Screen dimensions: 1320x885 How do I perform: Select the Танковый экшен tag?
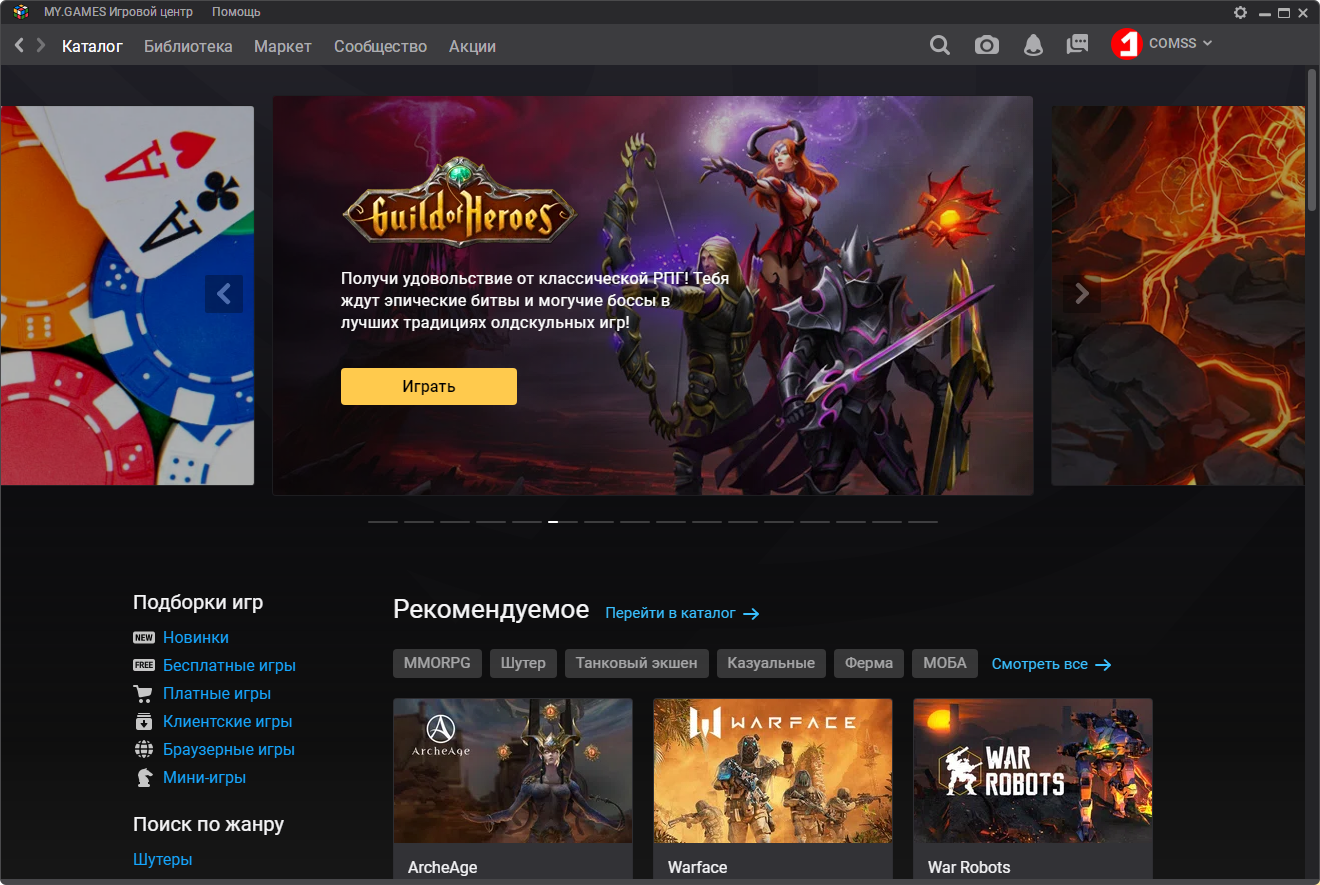[x=637, y=663]
